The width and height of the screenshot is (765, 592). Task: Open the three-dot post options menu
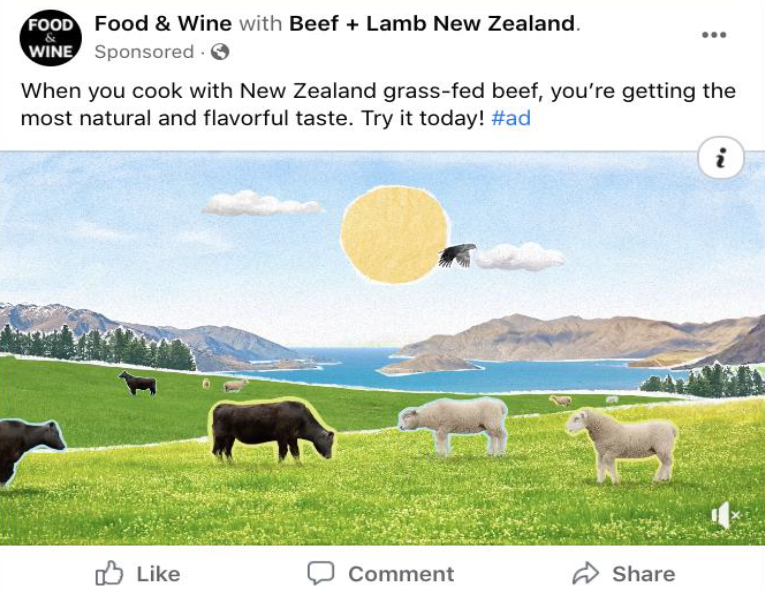point(714,35)
